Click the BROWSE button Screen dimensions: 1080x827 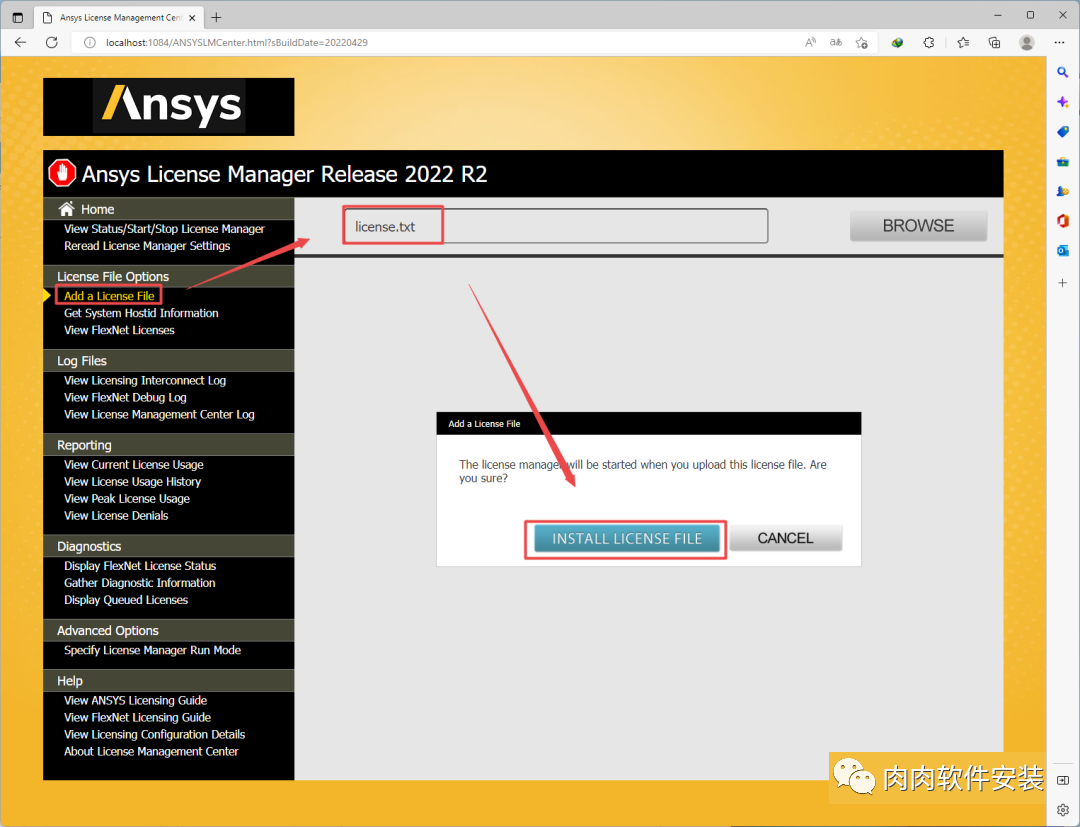click(918, 226)
